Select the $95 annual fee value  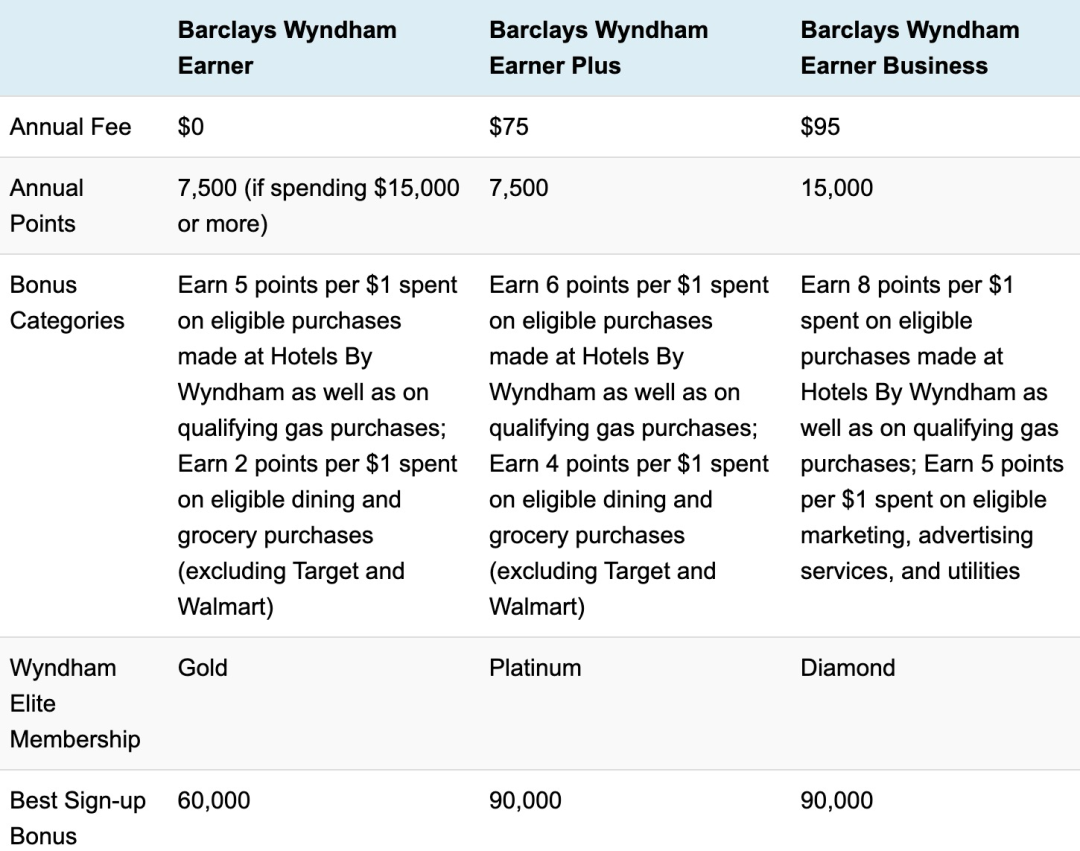(820, 127)
